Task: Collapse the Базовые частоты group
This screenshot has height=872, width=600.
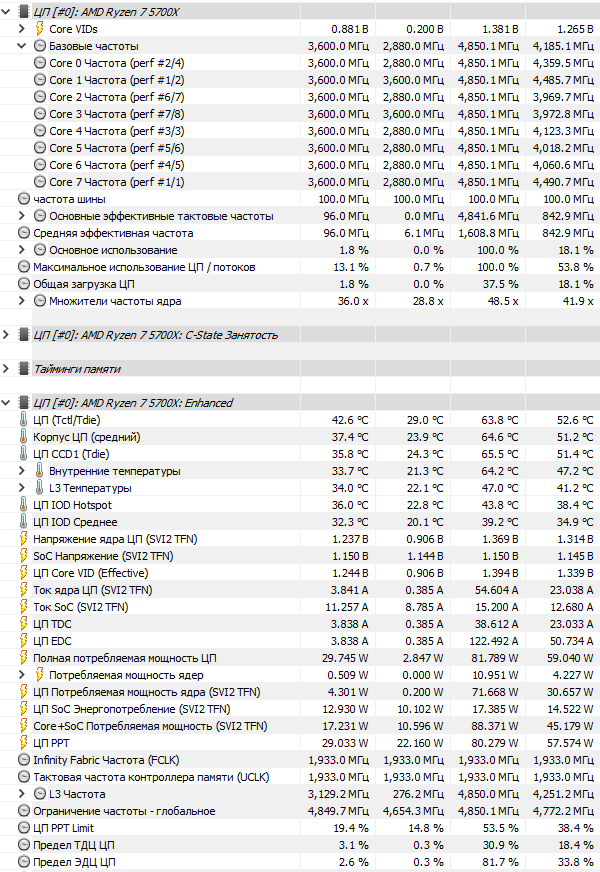Action: coord(22,46)
